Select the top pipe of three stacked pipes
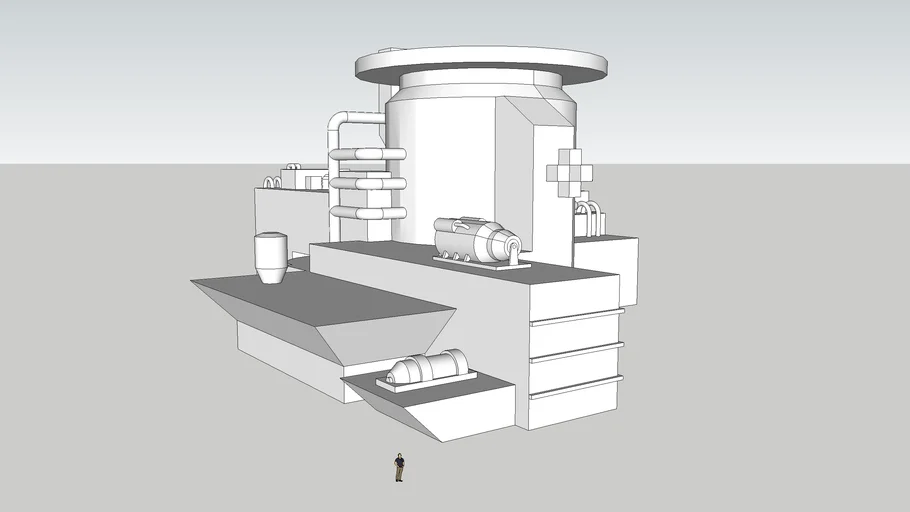Image resolution: width=910 pixels, height=512 pixels. 368,155
